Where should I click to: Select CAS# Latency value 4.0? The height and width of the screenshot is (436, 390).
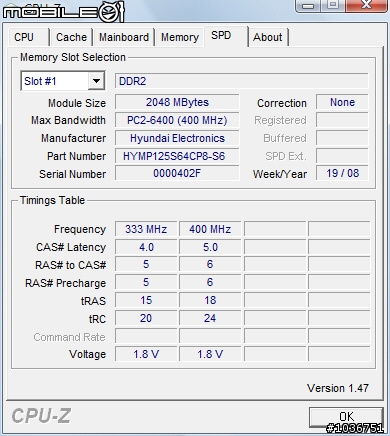(x=146, y=247)
